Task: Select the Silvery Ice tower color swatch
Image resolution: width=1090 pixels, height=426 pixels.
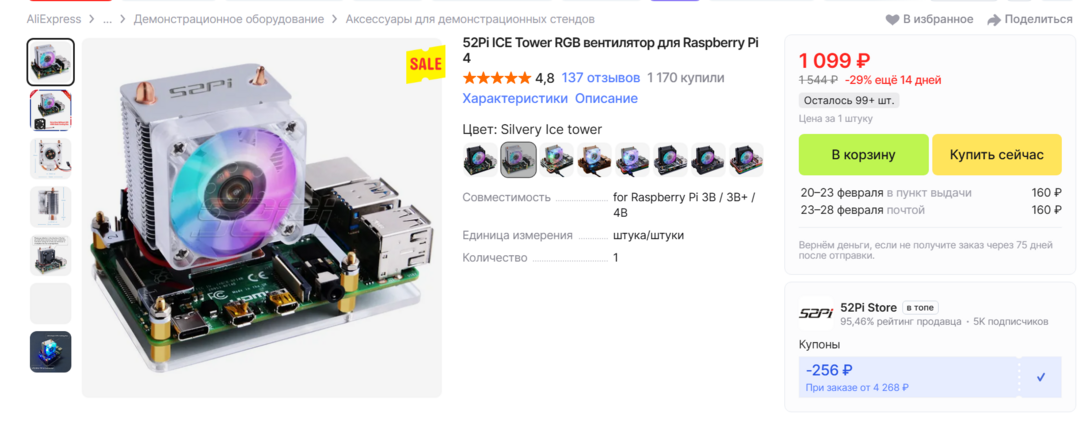Action: tap(518, 160)
